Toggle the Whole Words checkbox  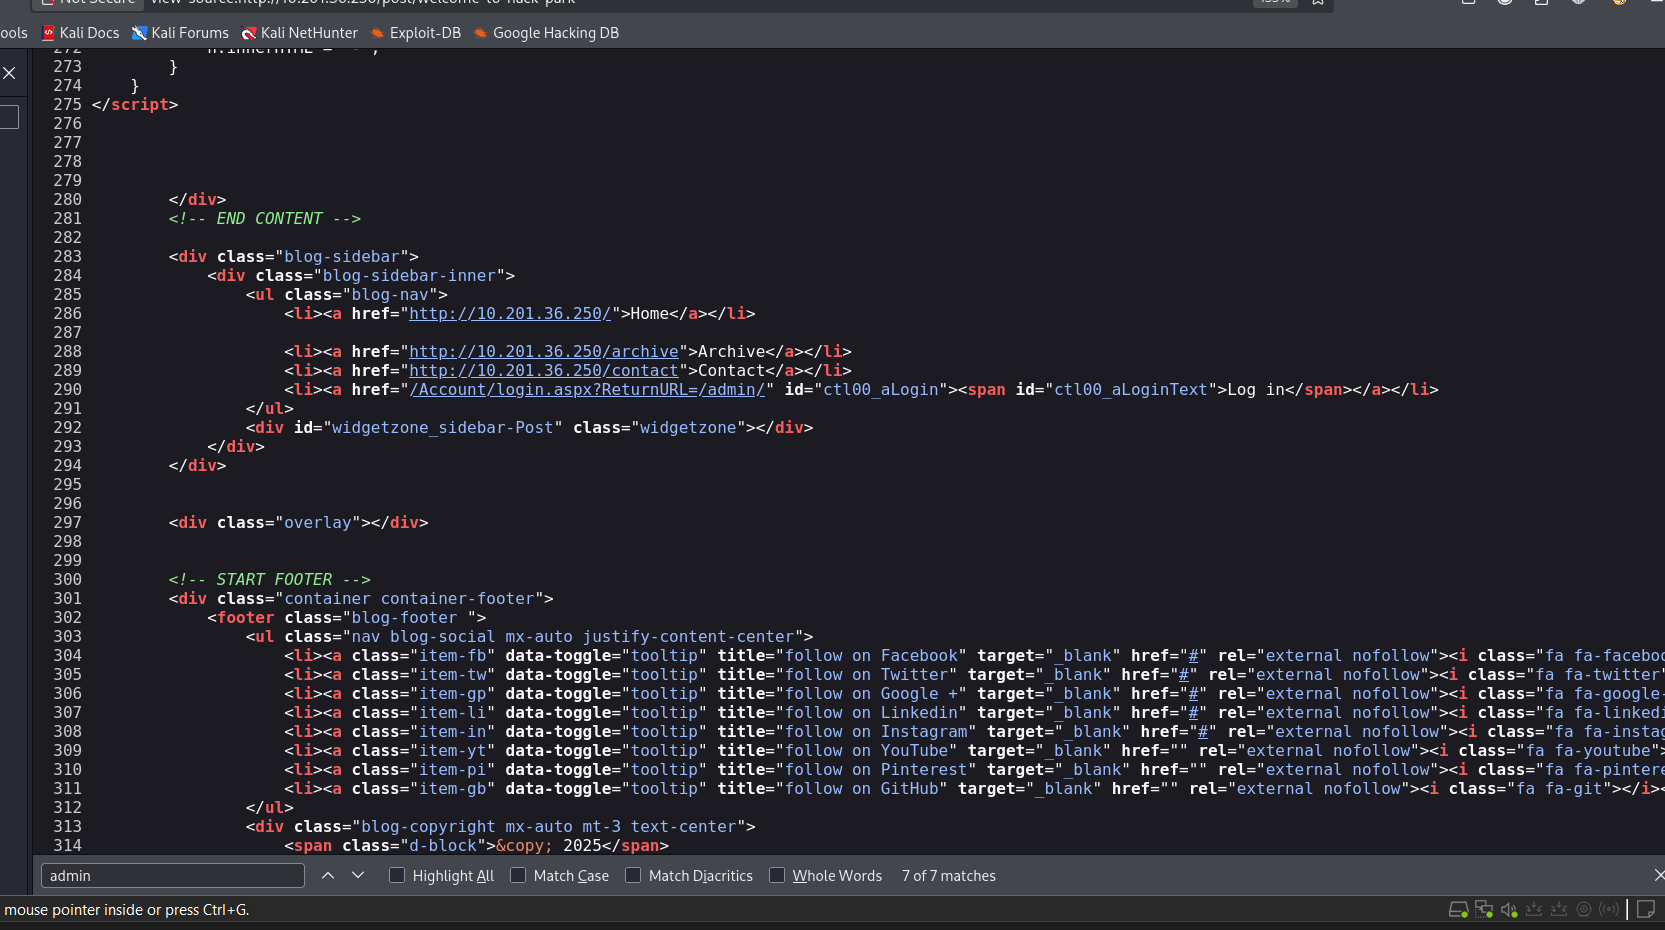click(x=777, y=875)
